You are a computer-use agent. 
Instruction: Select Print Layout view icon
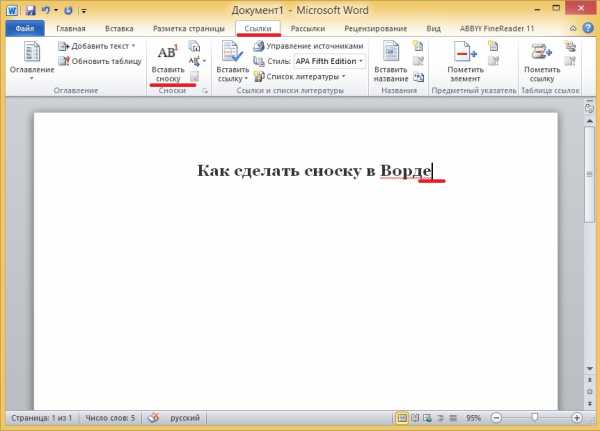pos(402,418)
